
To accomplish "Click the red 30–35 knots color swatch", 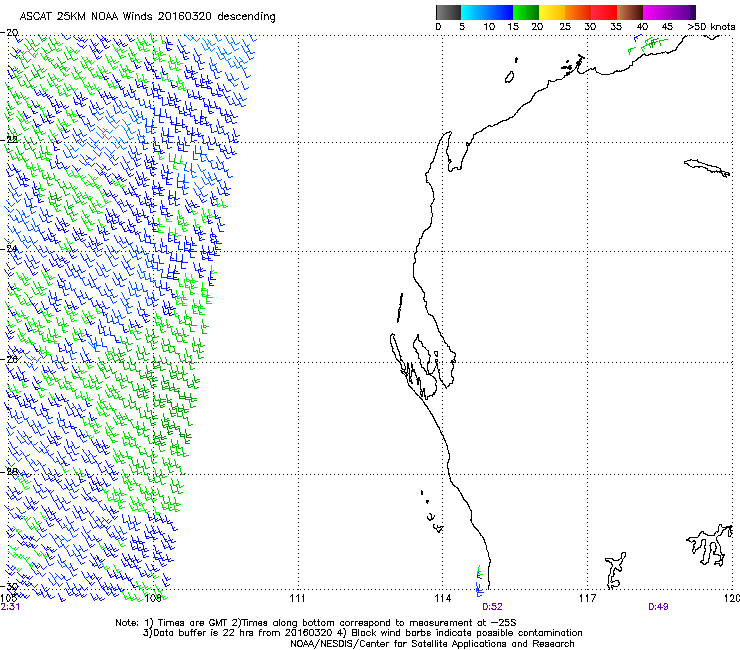I will [604, 12].
